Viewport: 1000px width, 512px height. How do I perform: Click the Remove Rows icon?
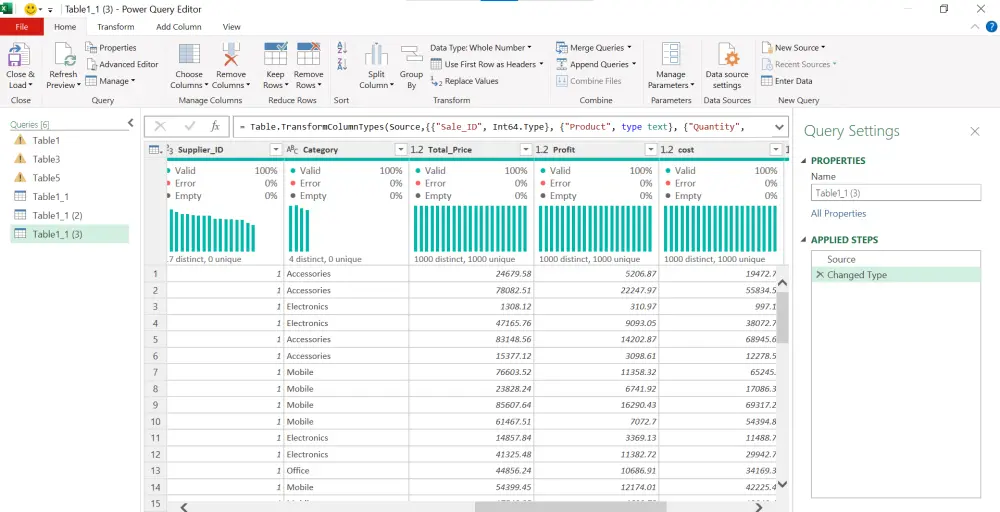[x=308, y=54]
